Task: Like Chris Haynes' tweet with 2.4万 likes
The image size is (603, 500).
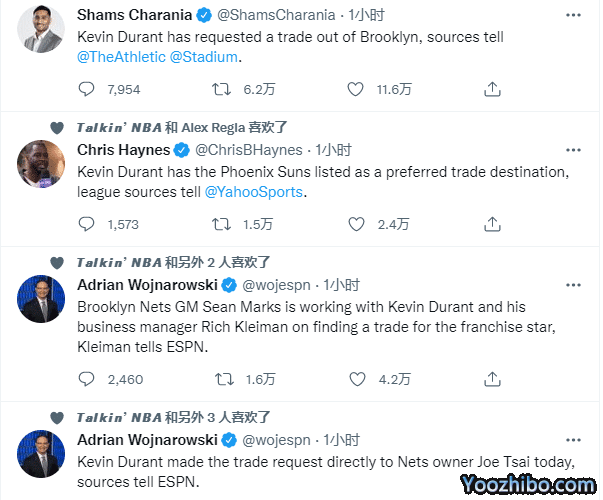Action: pos(358,224)
